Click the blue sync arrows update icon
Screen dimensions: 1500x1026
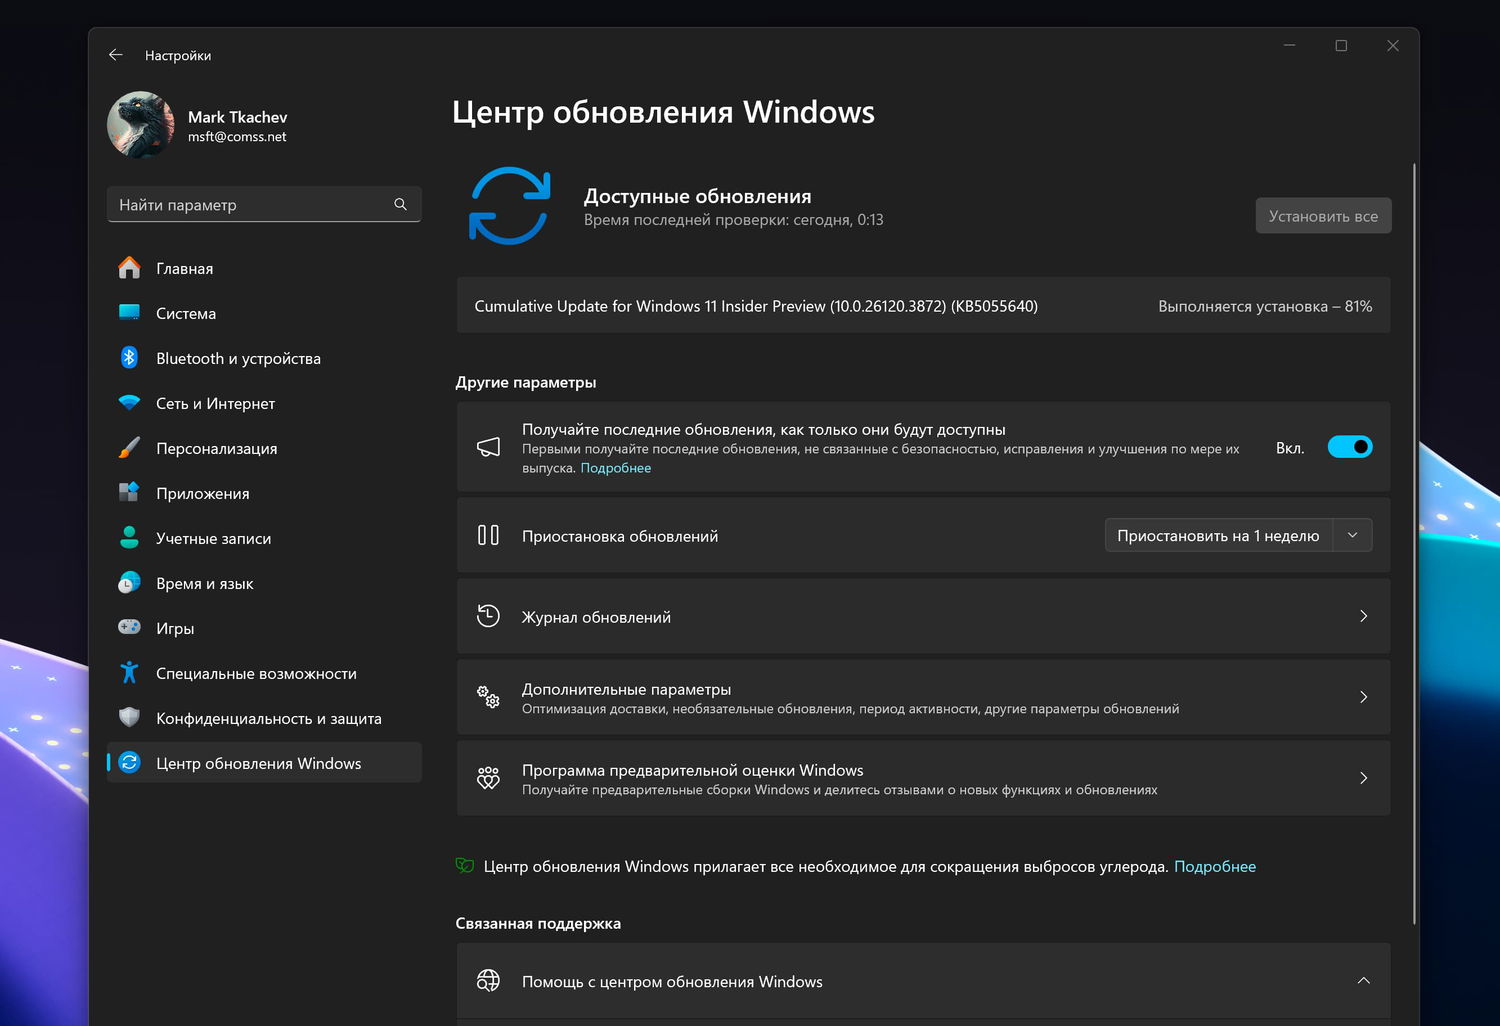[510, 206]
